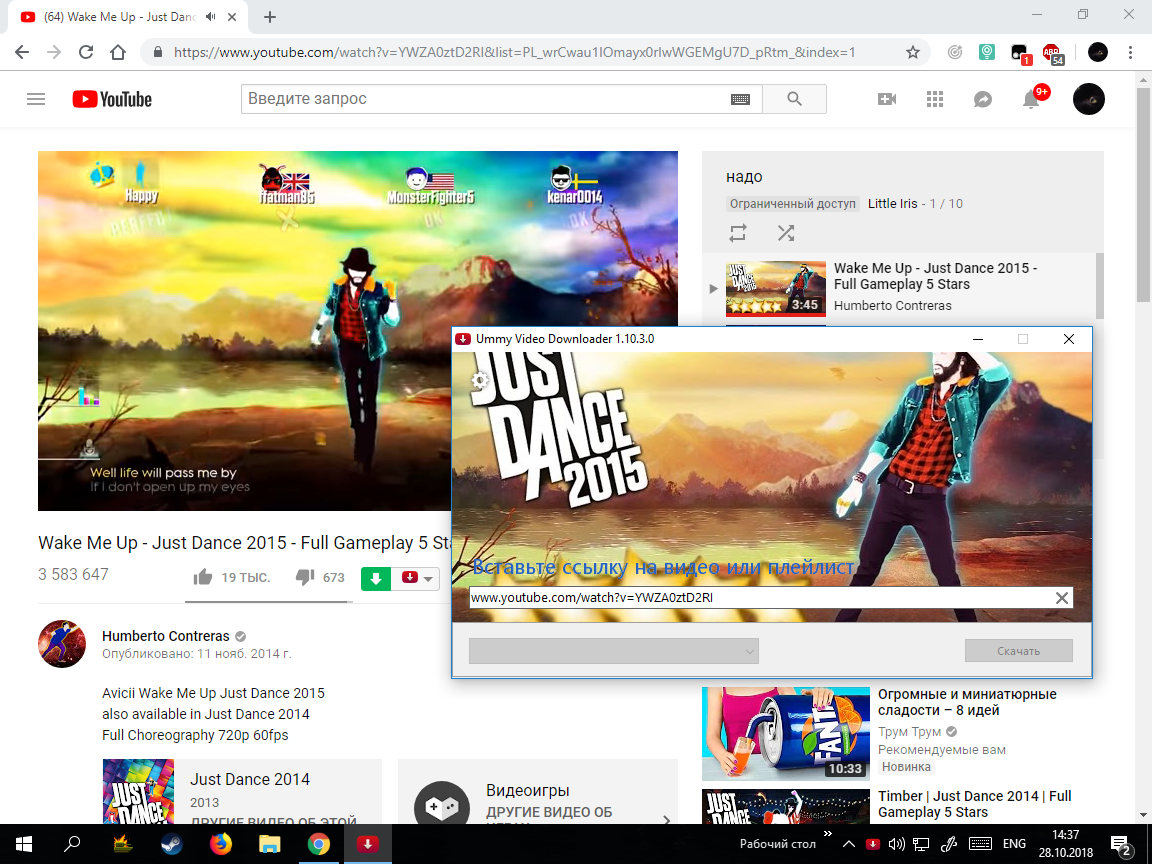Click the AdBlock extension icon
1152x864 pixels.
[x=1052, y=53]
